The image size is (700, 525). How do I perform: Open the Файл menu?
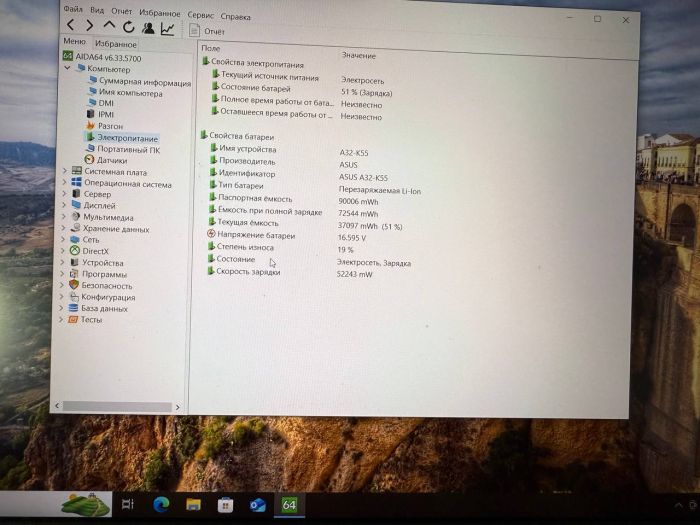[x=73, y=9]
